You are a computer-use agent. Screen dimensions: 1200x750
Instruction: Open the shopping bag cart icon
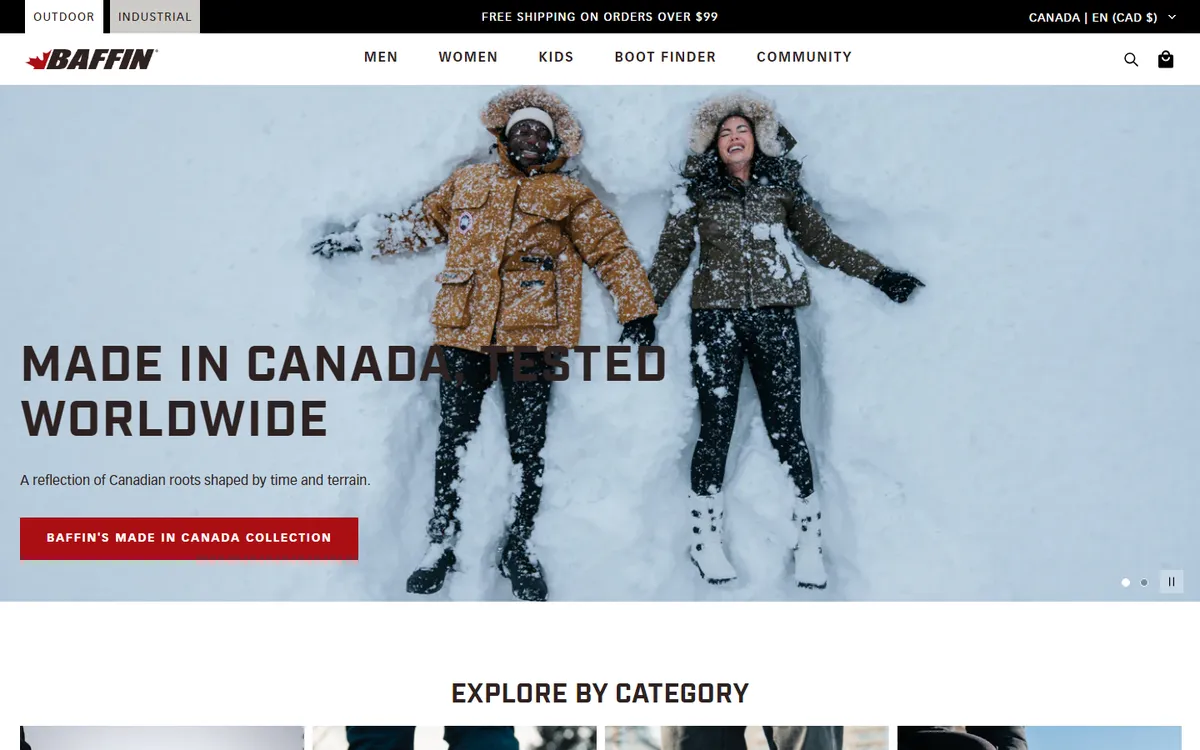(1165, 59)
